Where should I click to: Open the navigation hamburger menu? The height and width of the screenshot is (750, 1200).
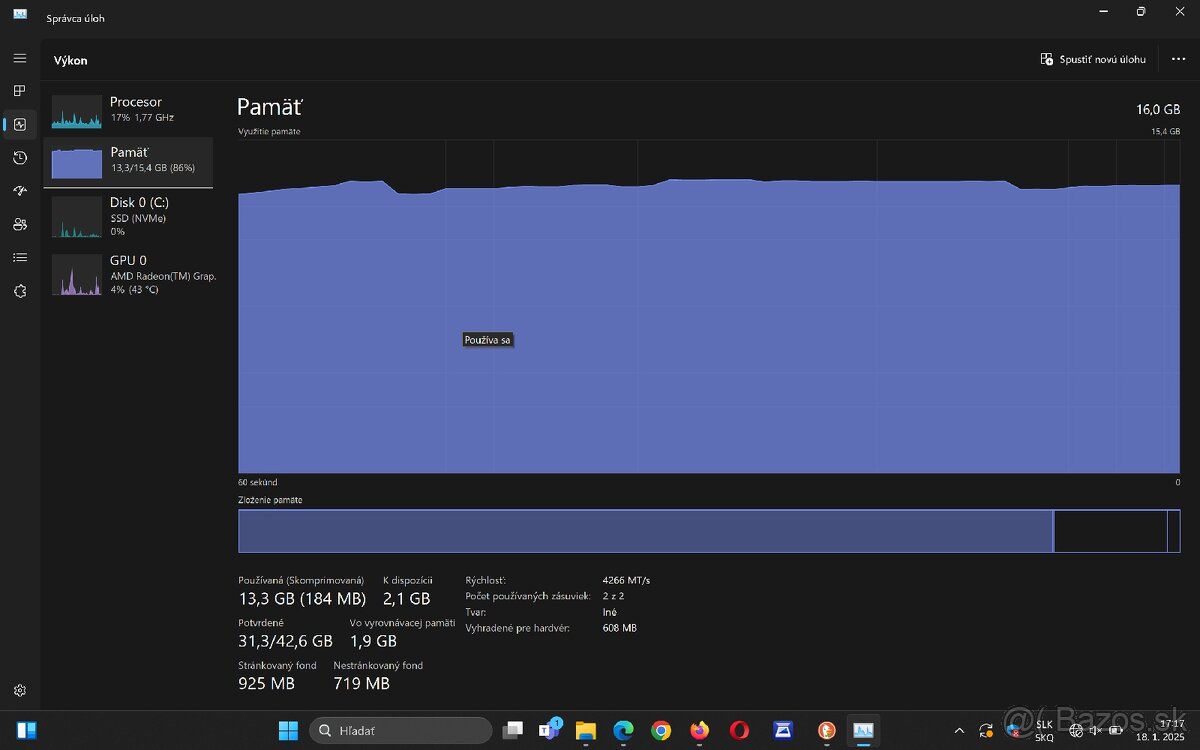pyautogui.click(x=19, y=58)
